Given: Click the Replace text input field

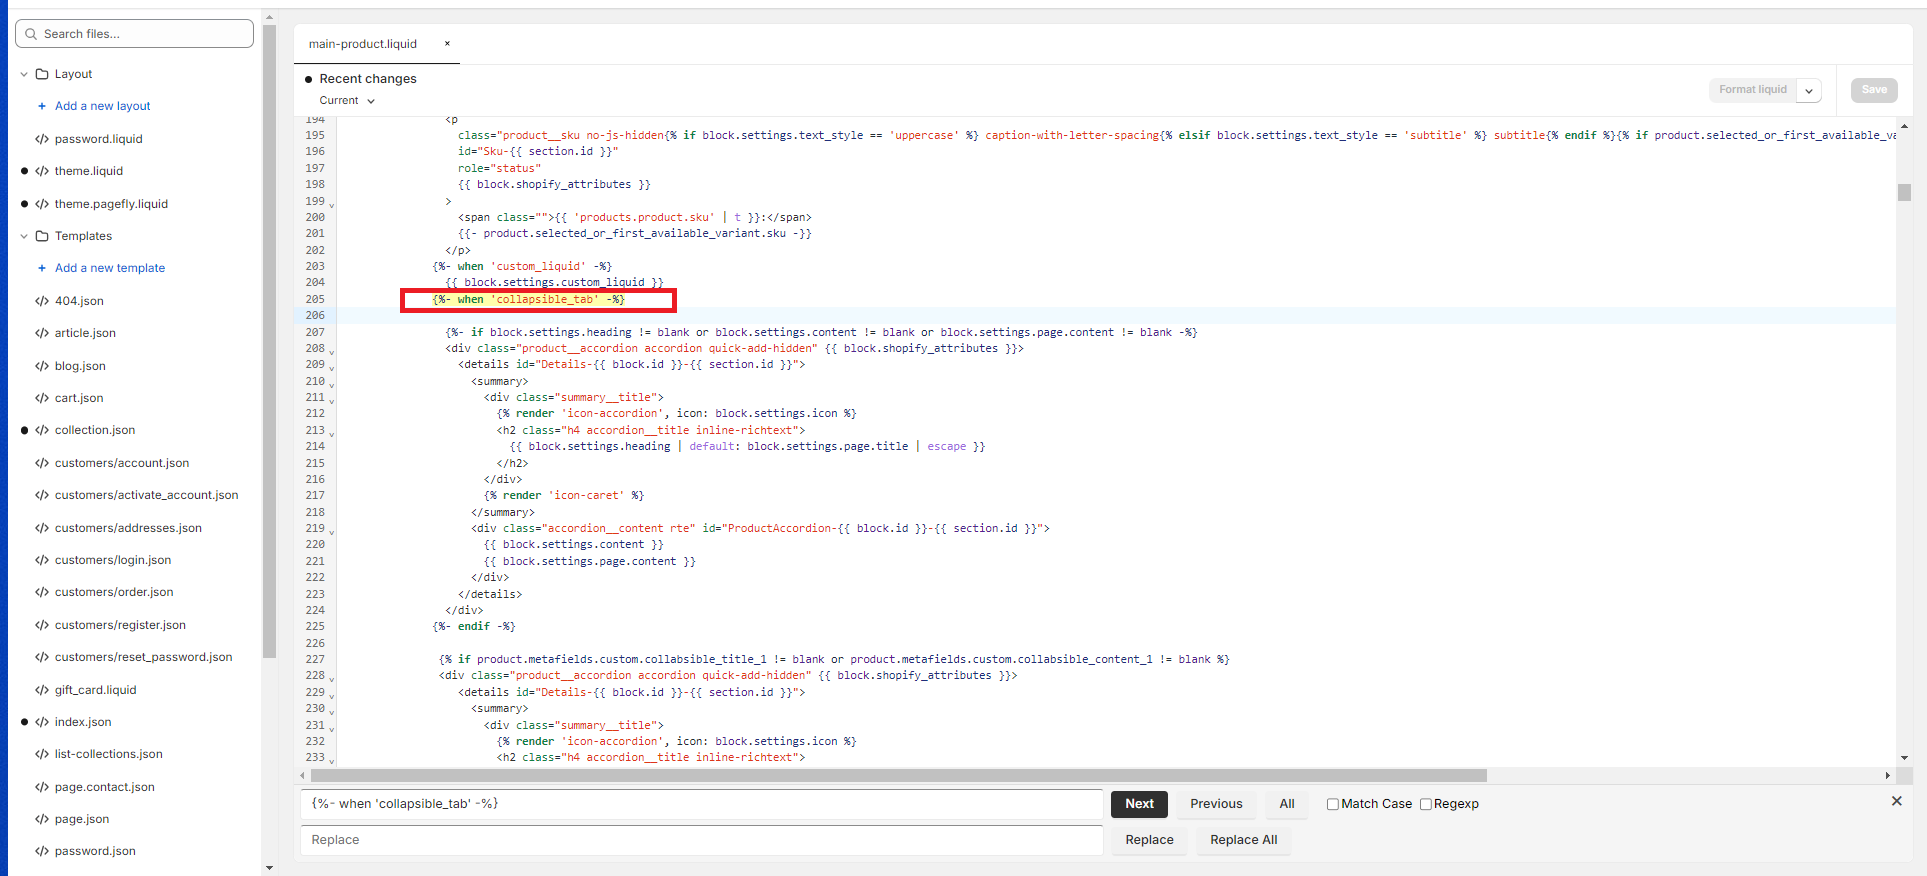Looking at the screenshot, I should tap(701, 840).
